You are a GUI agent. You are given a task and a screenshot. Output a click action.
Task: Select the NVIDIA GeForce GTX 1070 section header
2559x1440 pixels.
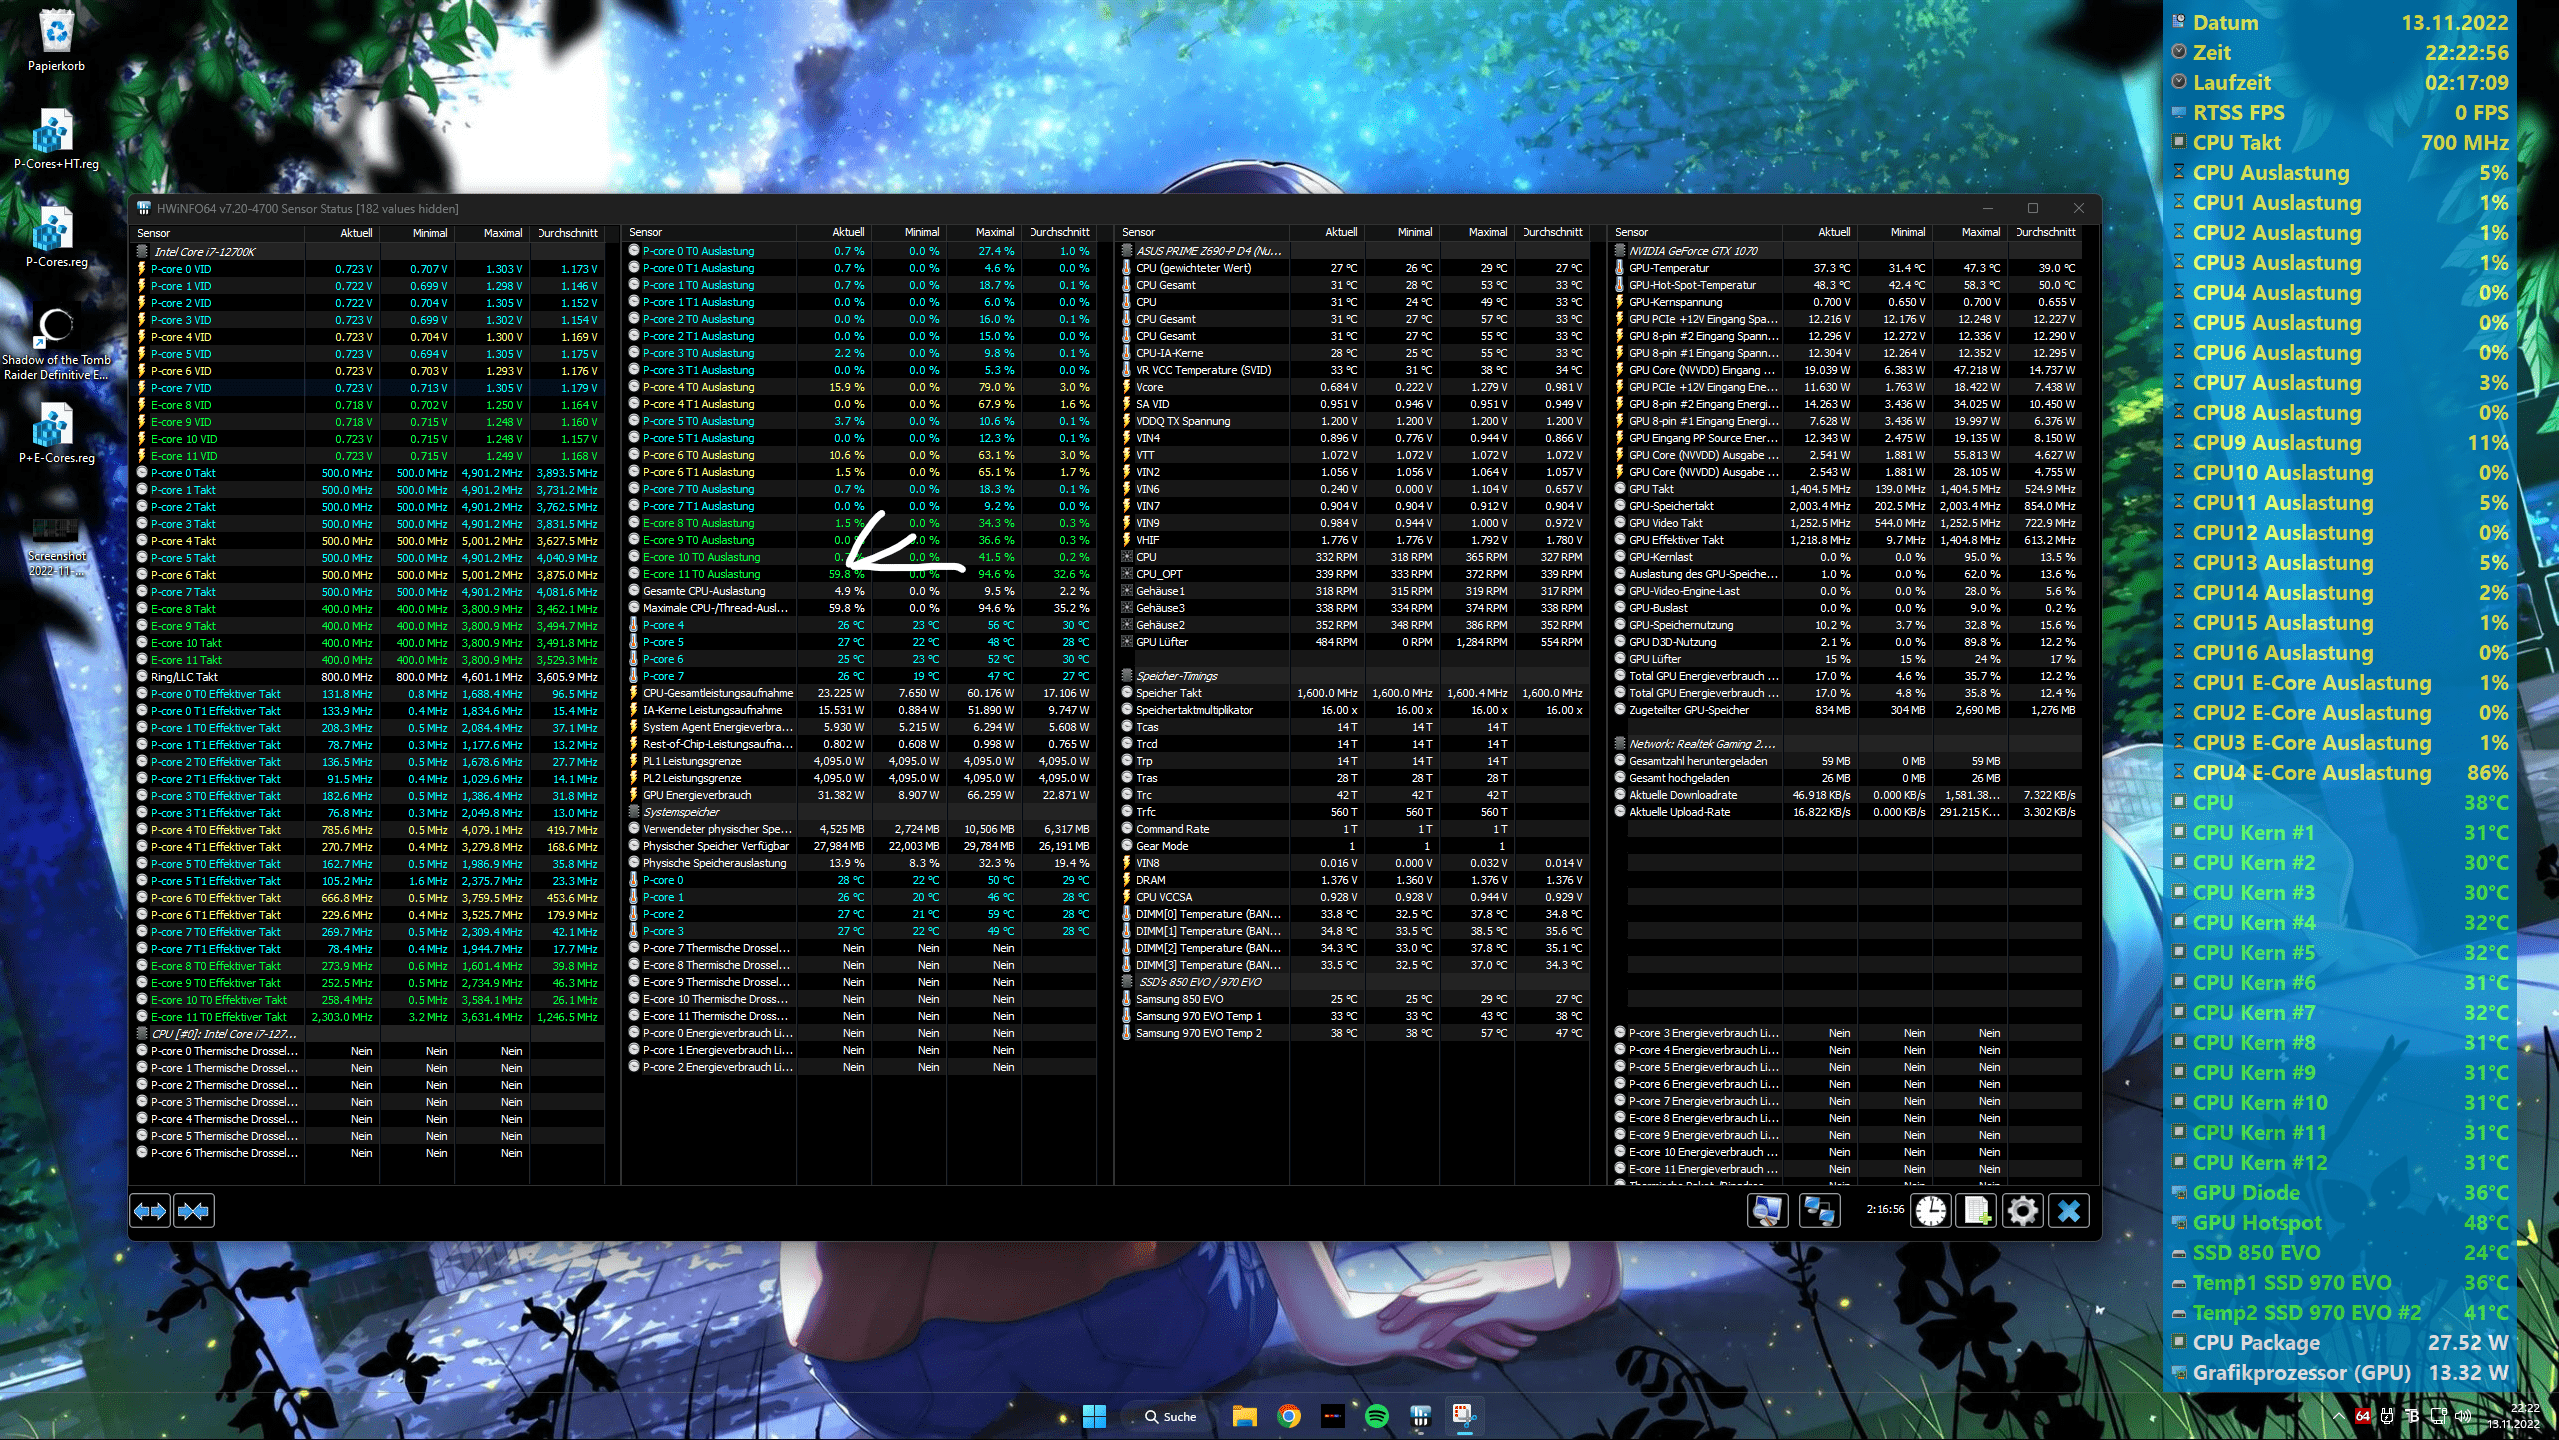[x=1847, y=251]
